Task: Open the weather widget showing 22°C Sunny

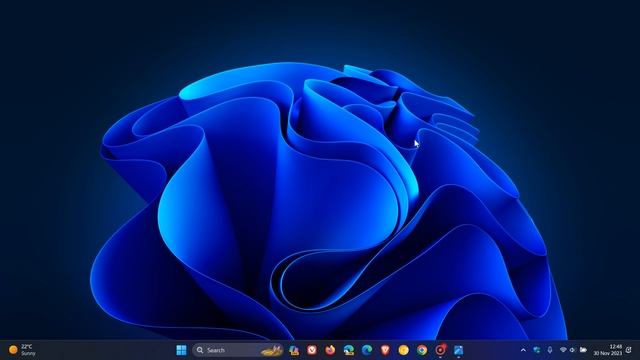Action: (22, 350)
